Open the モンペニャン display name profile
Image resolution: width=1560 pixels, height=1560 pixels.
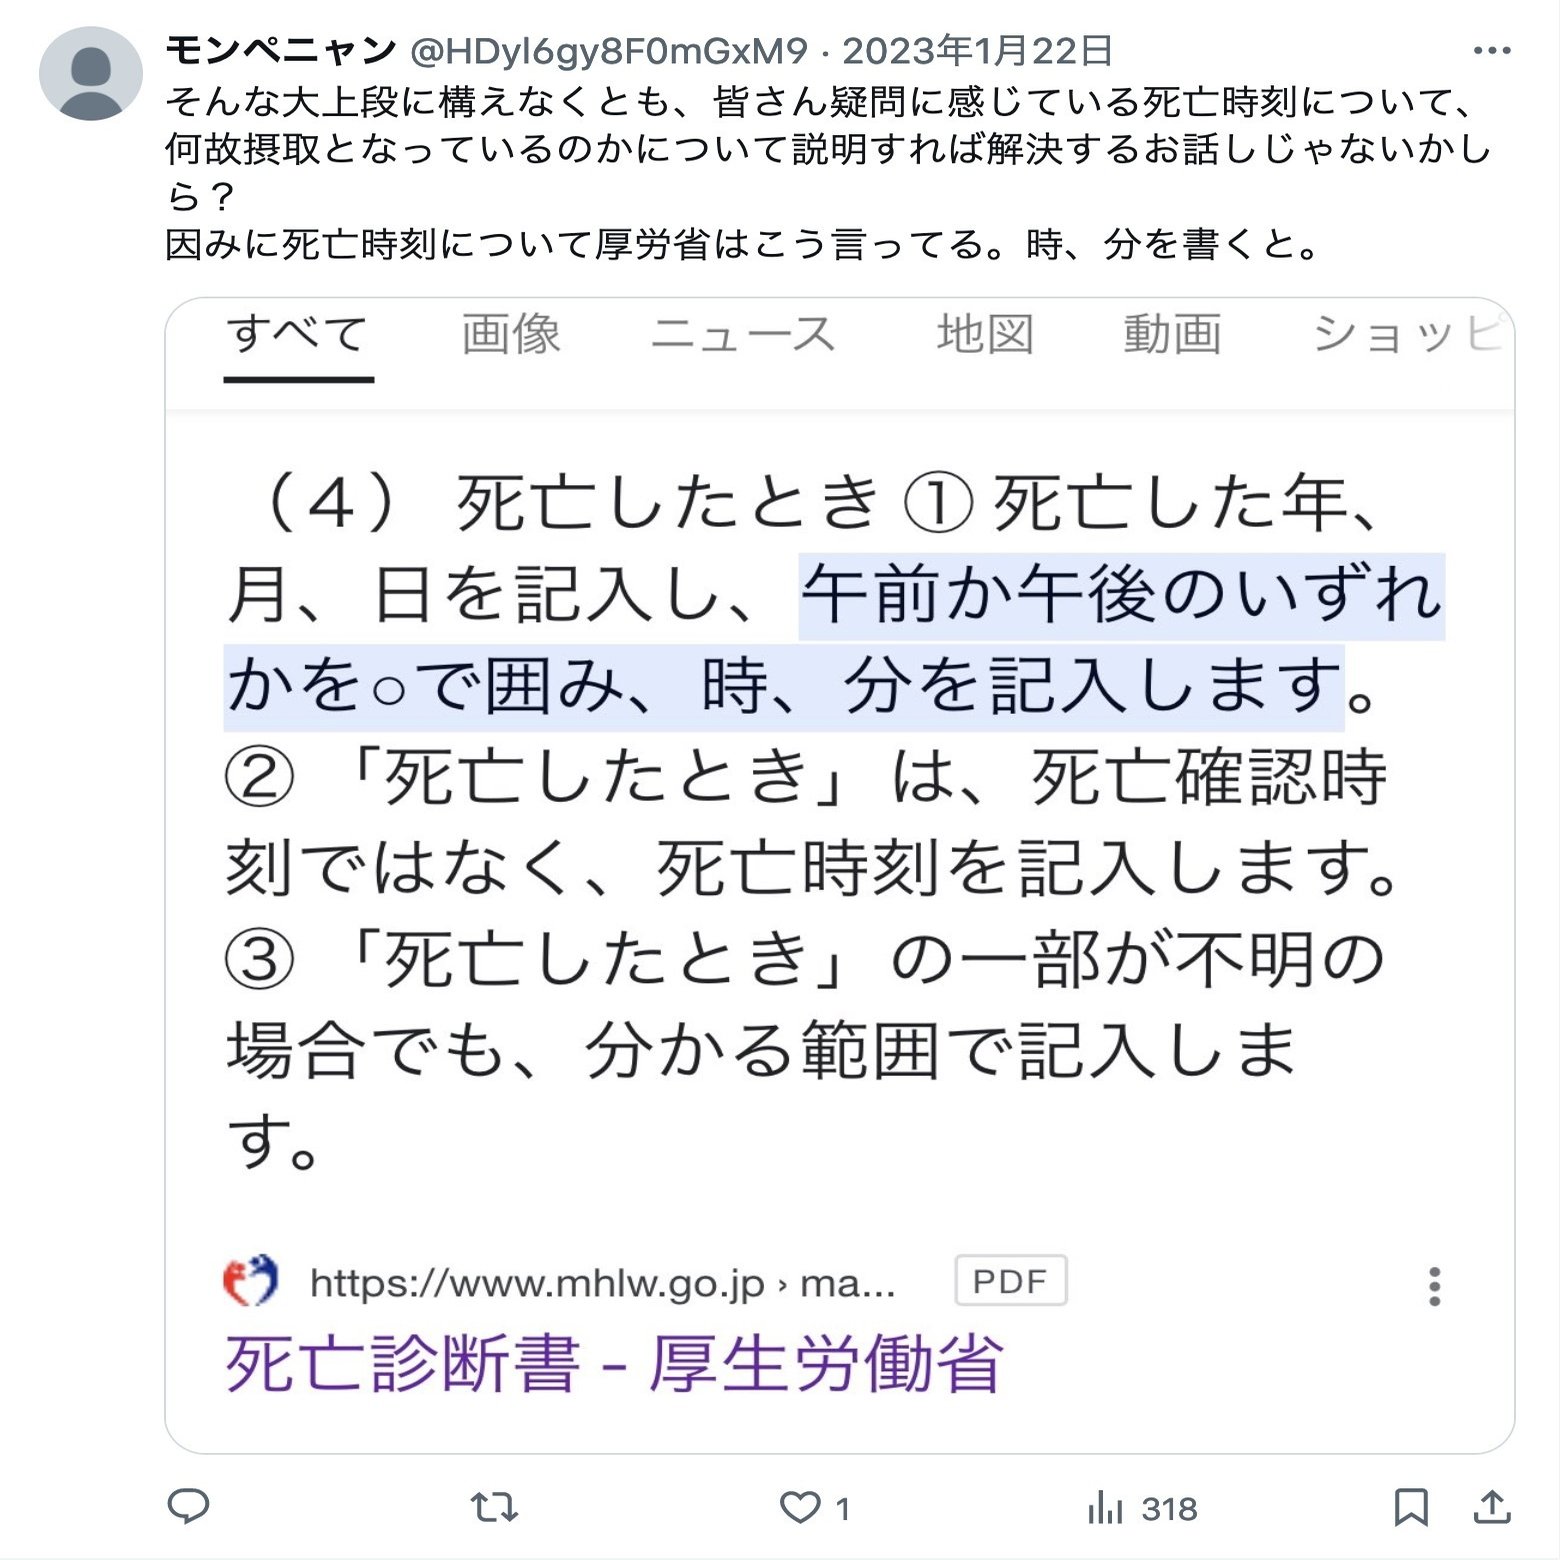click(x=281, y=49)
